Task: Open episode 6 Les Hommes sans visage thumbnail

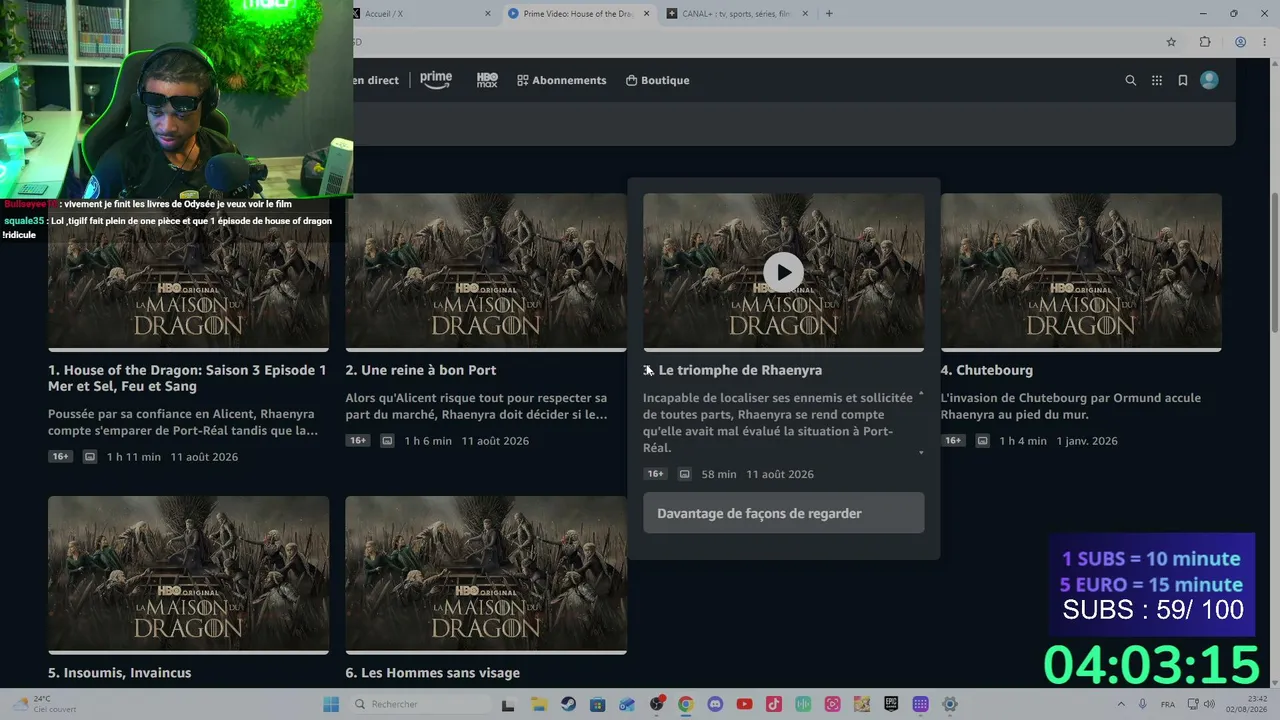Action: pos(486,575)
